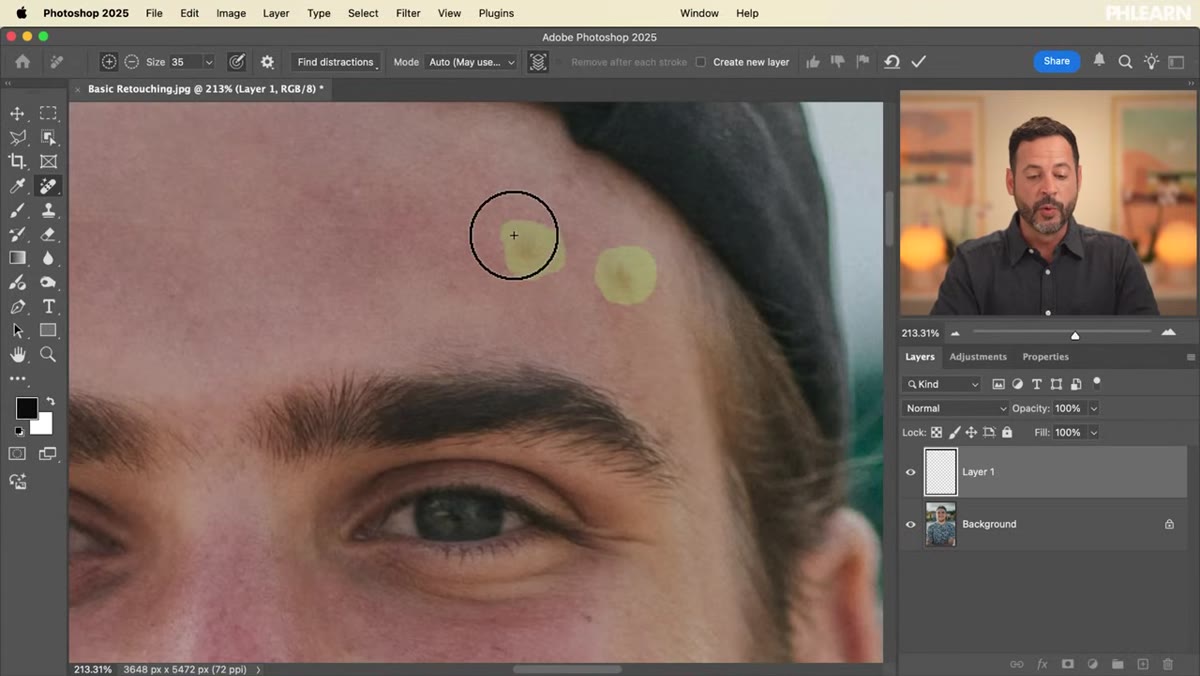Viewport: 1200px width, 676px height.
Task: Click the blue Share button
Action: (x=1057, y=61)
